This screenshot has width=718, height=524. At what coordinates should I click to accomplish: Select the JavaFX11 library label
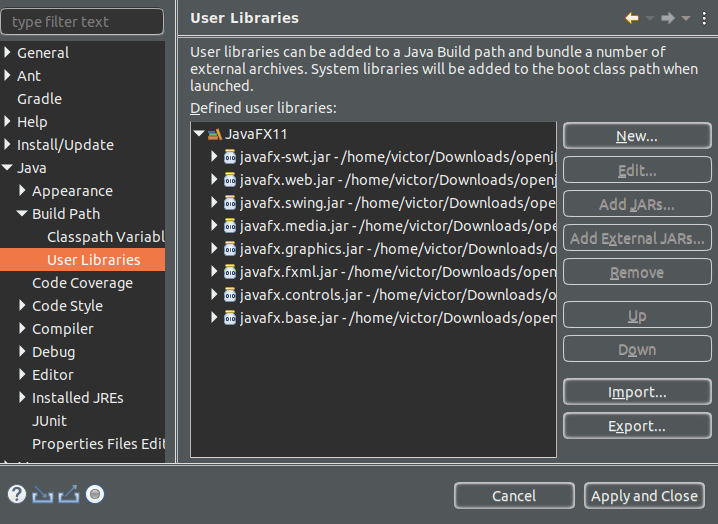tap(256, 134)
